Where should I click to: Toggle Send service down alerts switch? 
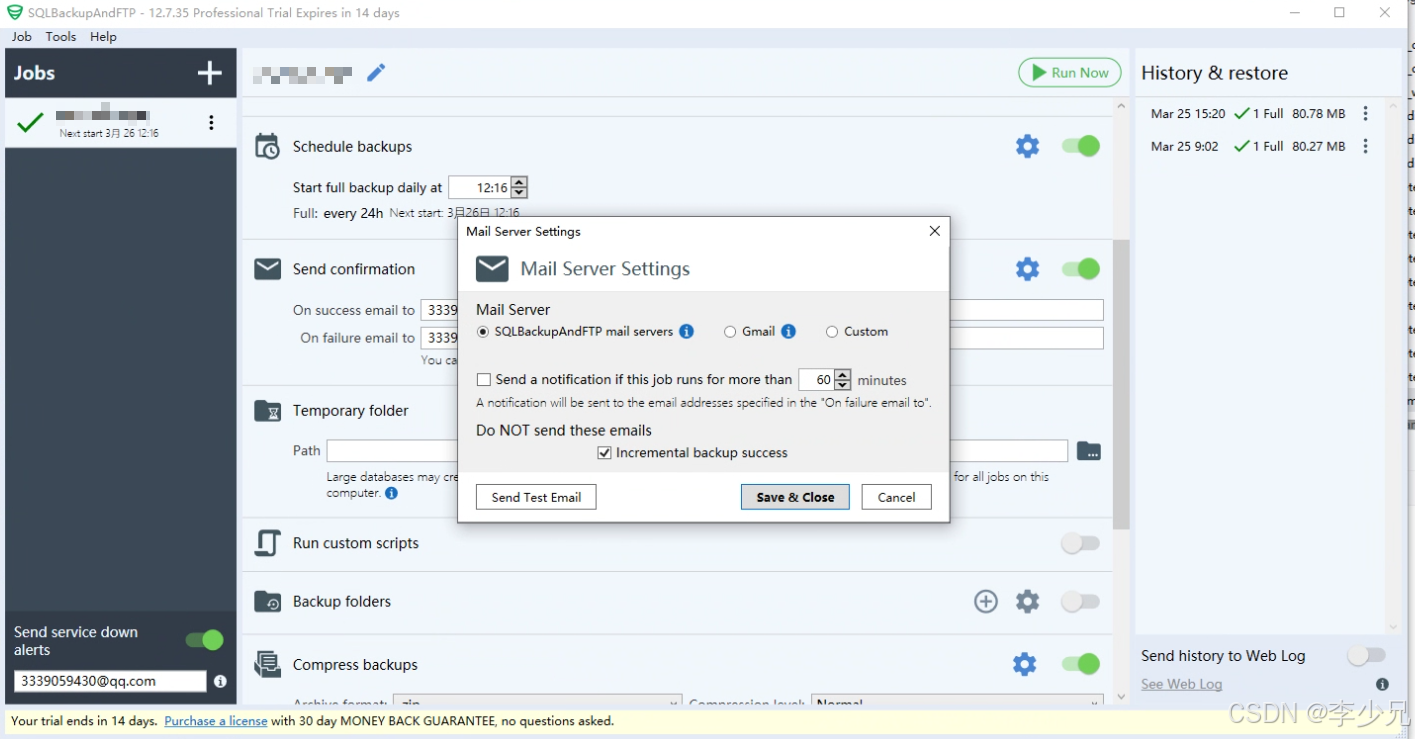204,640
